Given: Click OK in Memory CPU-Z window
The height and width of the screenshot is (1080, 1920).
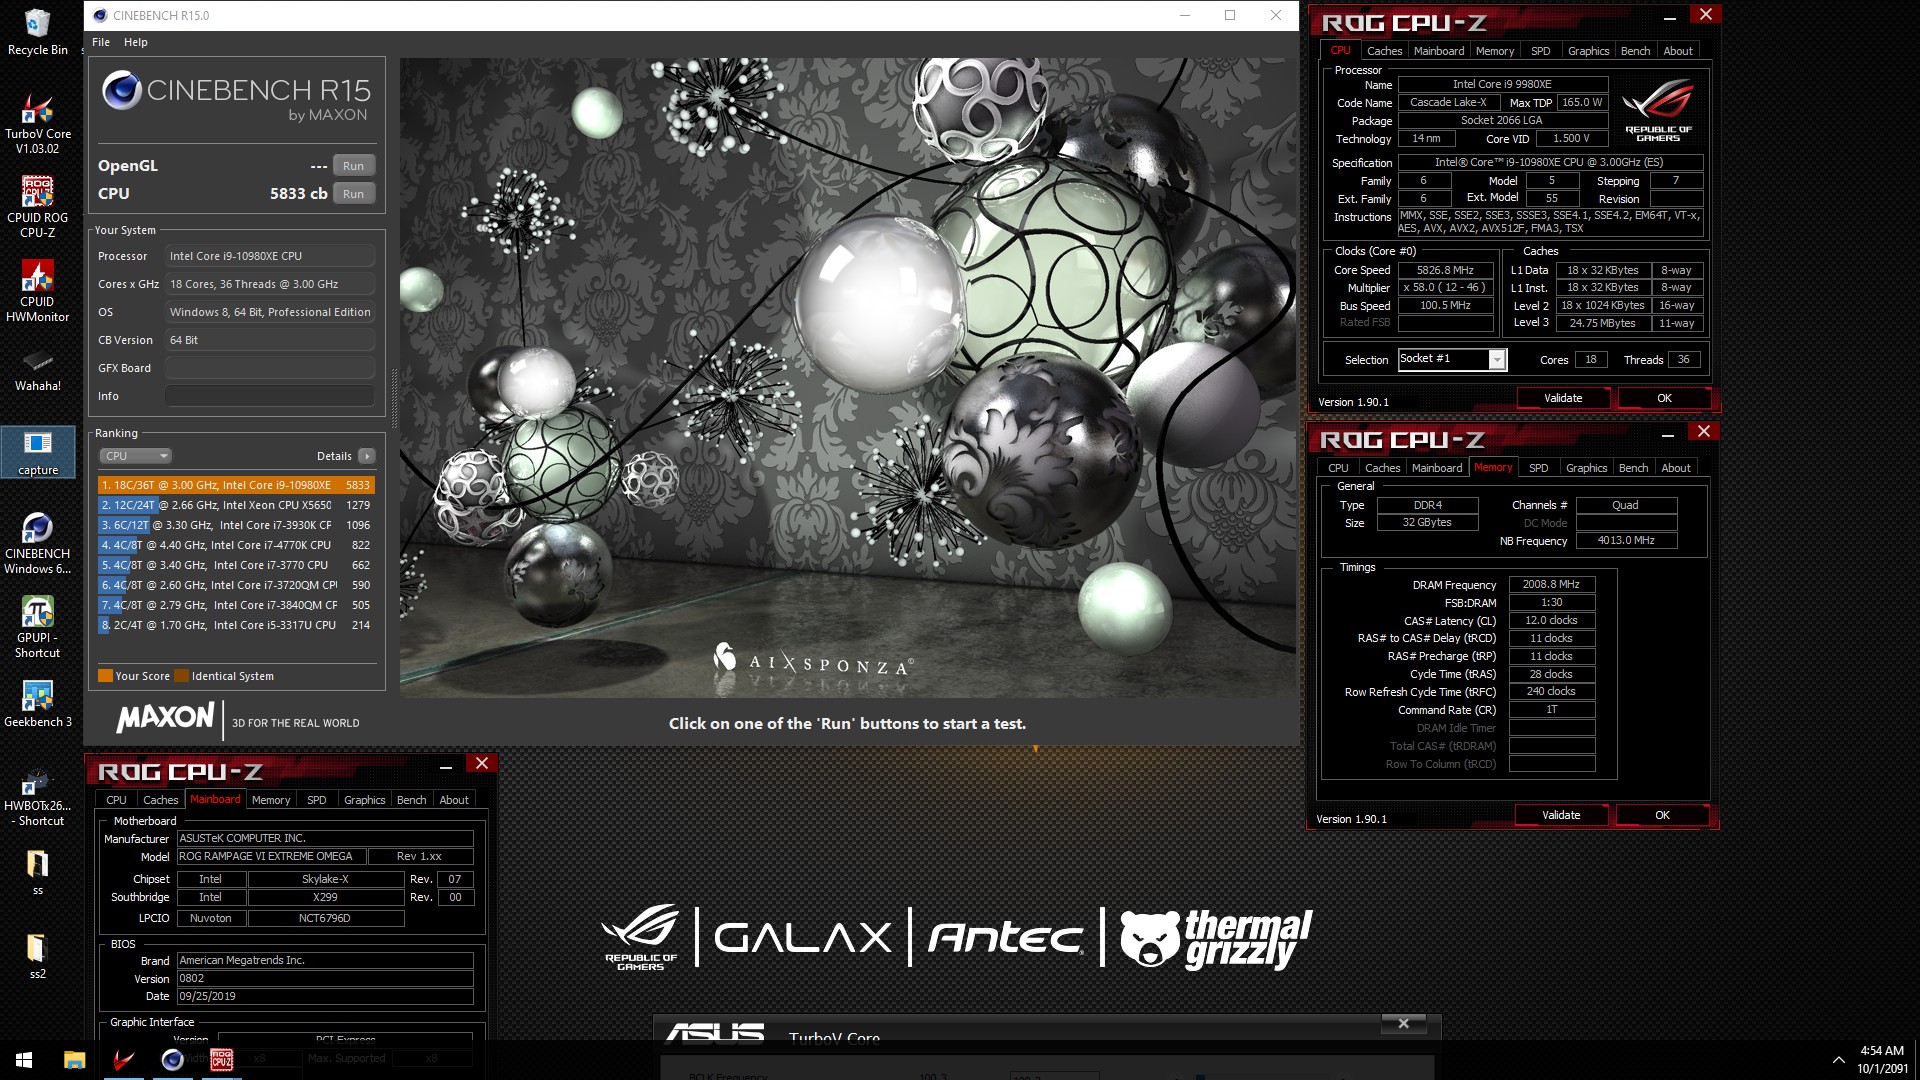Looking at the screenshot, I should tap(1662, 815).
